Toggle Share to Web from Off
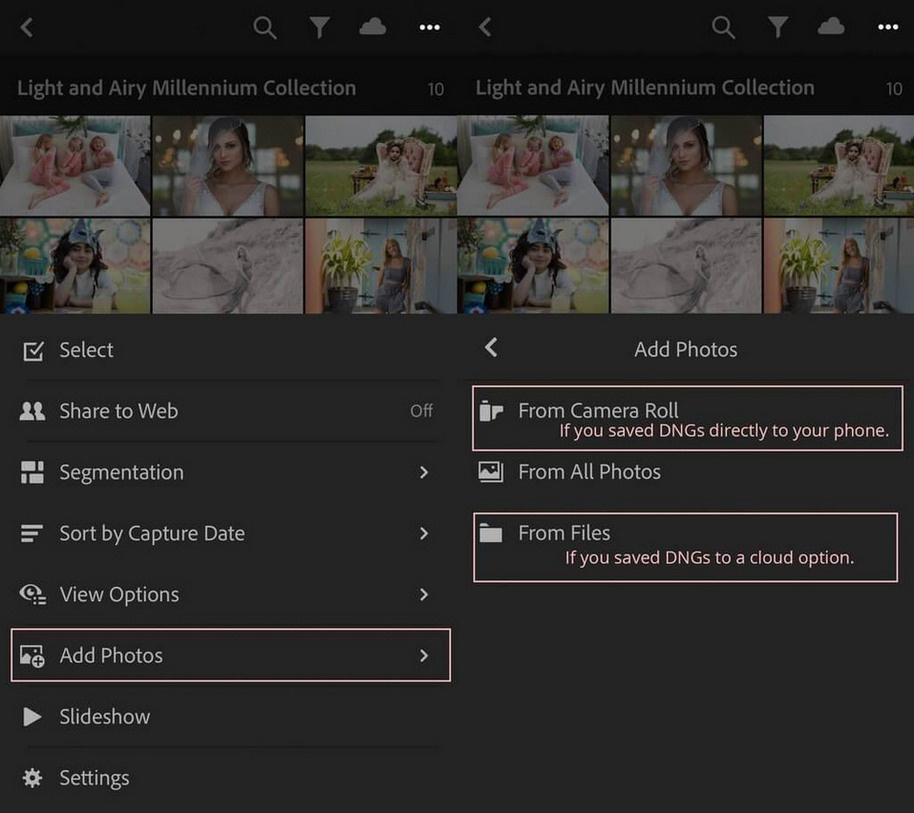Viewport: 914px width, 813px height. tap(421, 411)
